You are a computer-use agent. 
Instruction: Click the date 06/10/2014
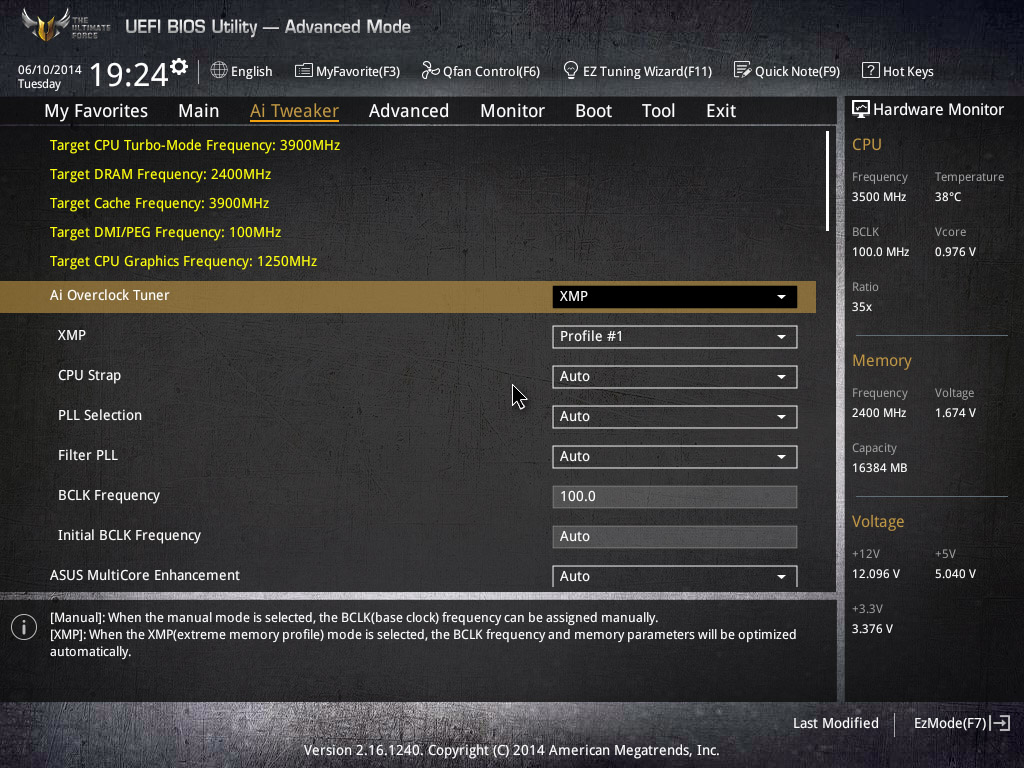tap(50, 69)
